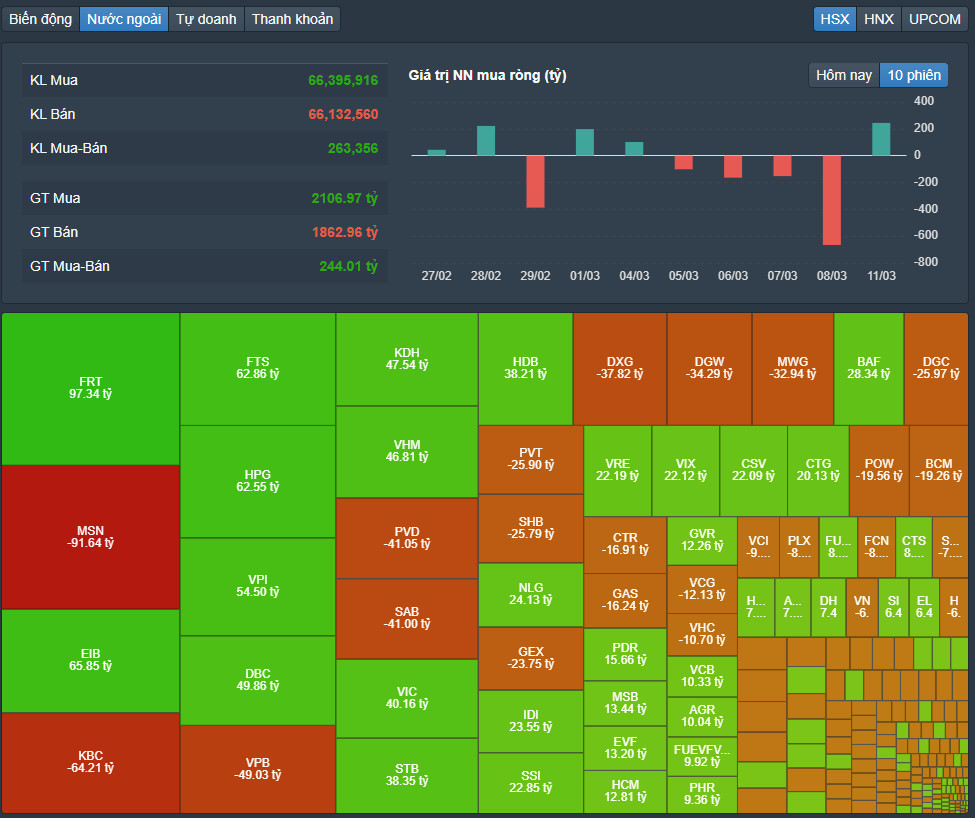Click the FTS 62.86 tỷ tile
Screen dimensions: 975x818
pos(257,369)
